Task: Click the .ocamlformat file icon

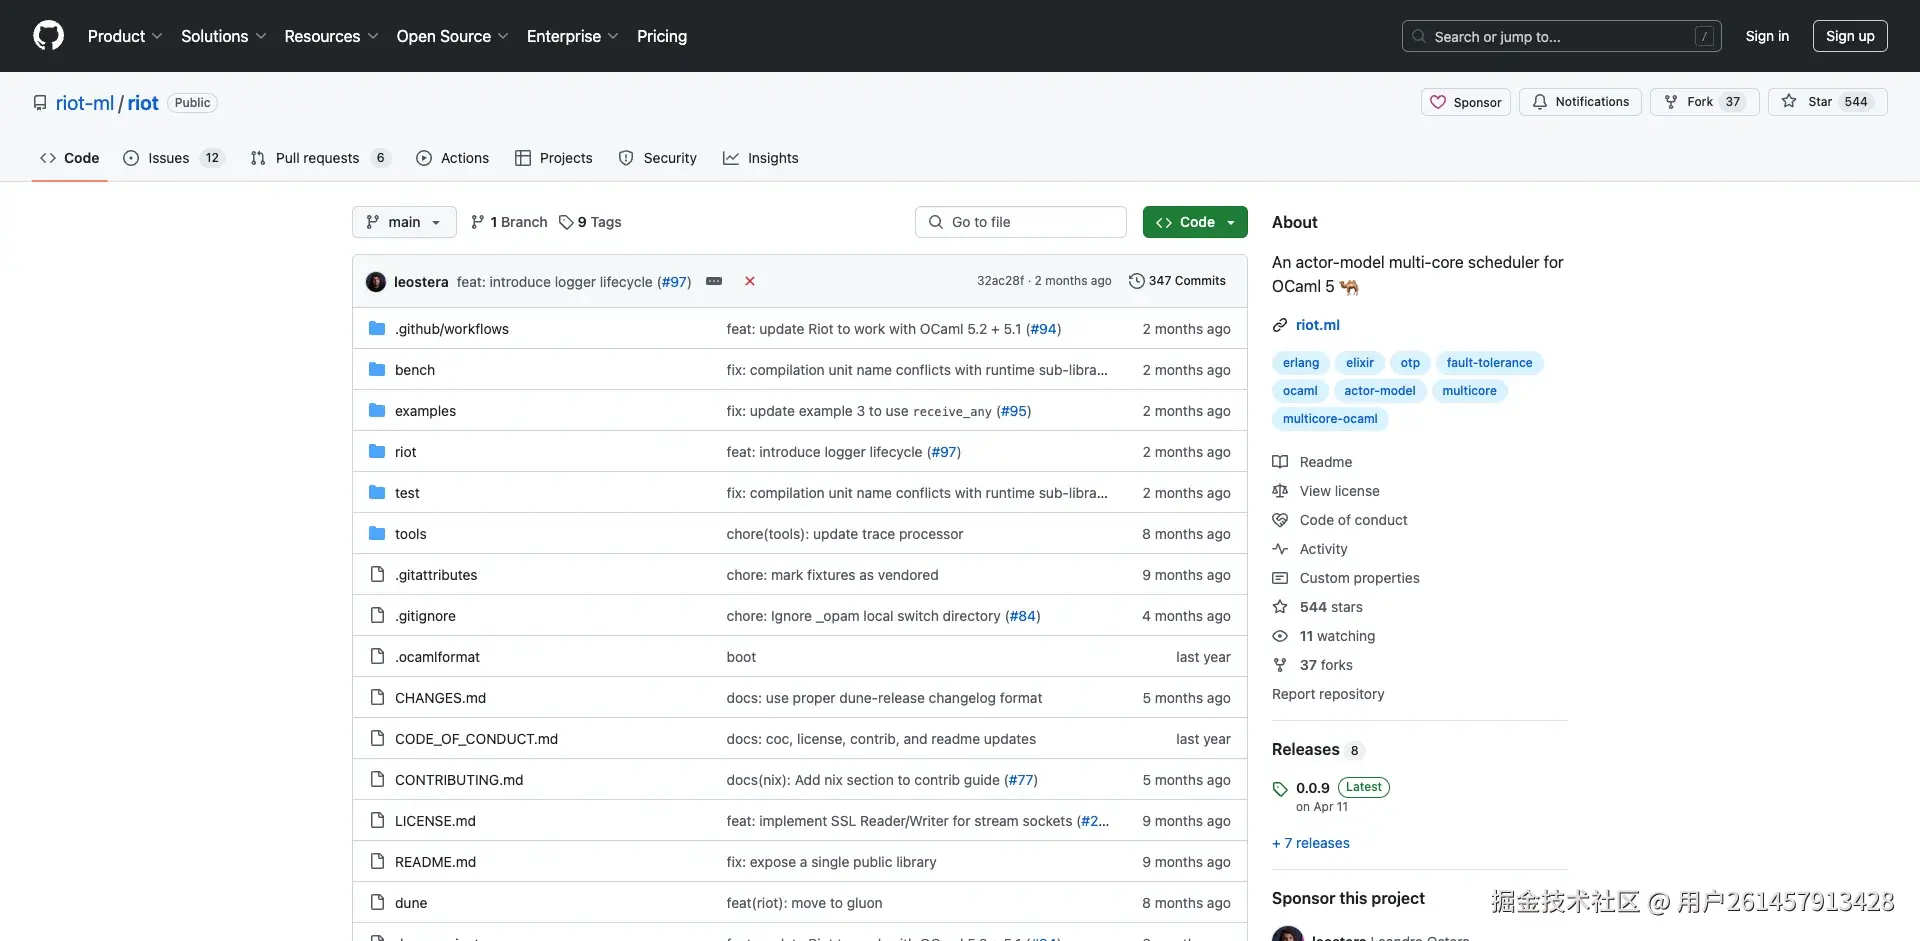Action: click(377, 657)
